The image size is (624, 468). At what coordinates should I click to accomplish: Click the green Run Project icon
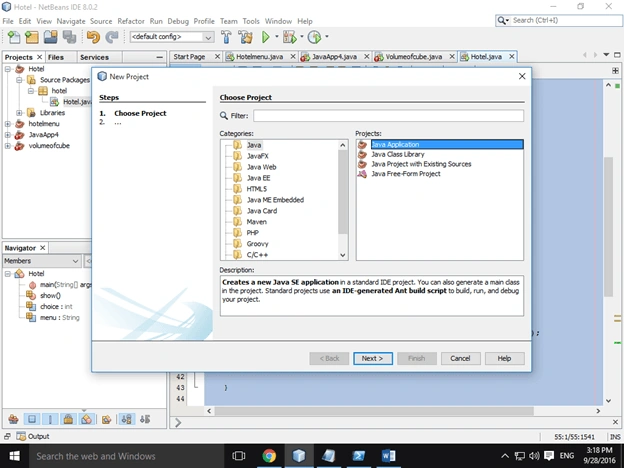[x=265, y=37]
